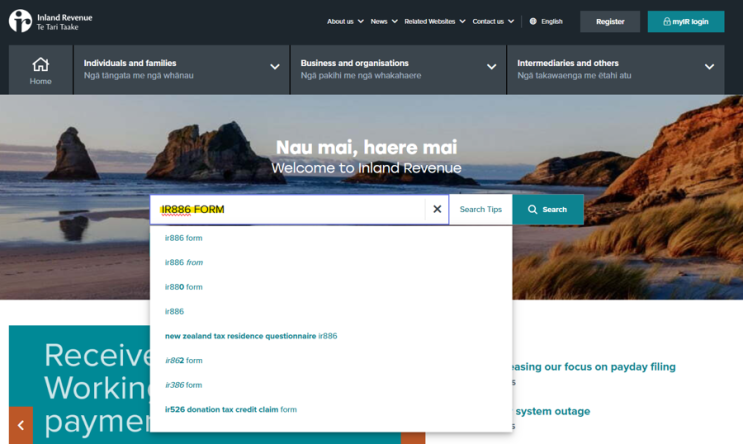Click the Register button
743x444 pixels.
610,21
